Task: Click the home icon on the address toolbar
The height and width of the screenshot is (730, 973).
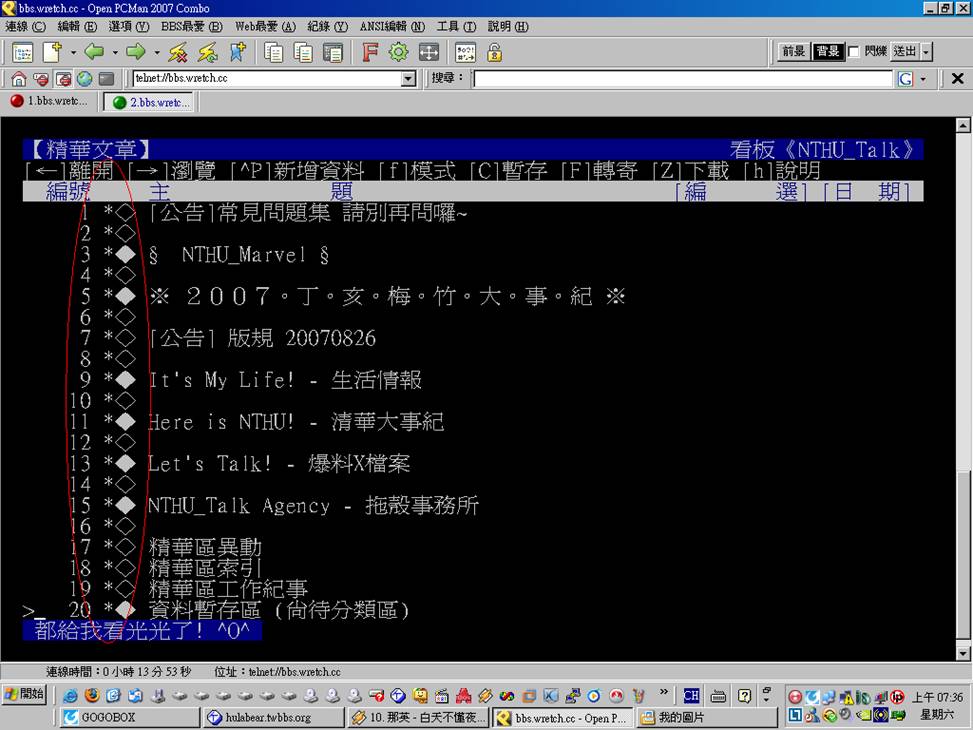Action: tap(19, 79)
